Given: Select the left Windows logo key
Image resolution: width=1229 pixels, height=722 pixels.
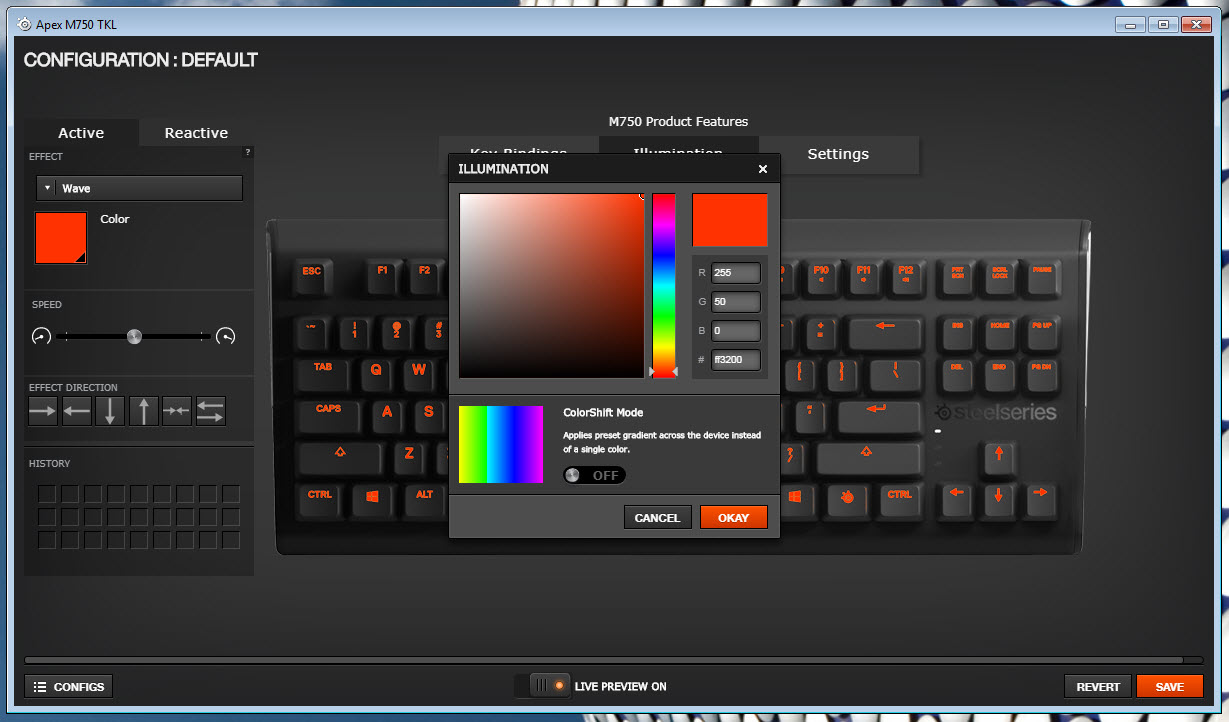Looking at the screenshot, I should pos(372,500).
